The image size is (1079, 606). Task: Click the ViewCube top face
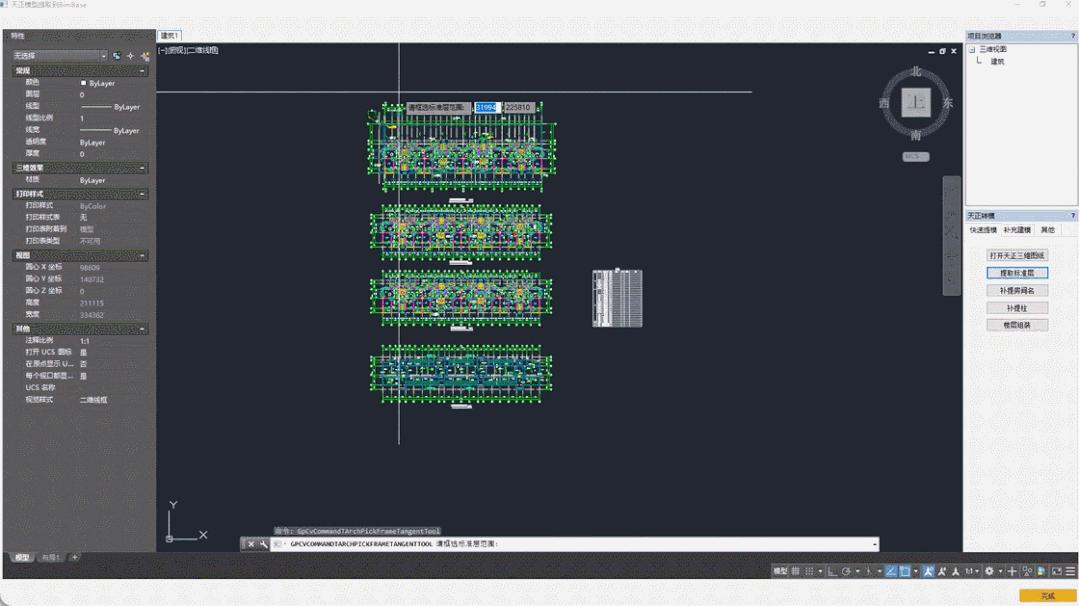tap(916, 102)
